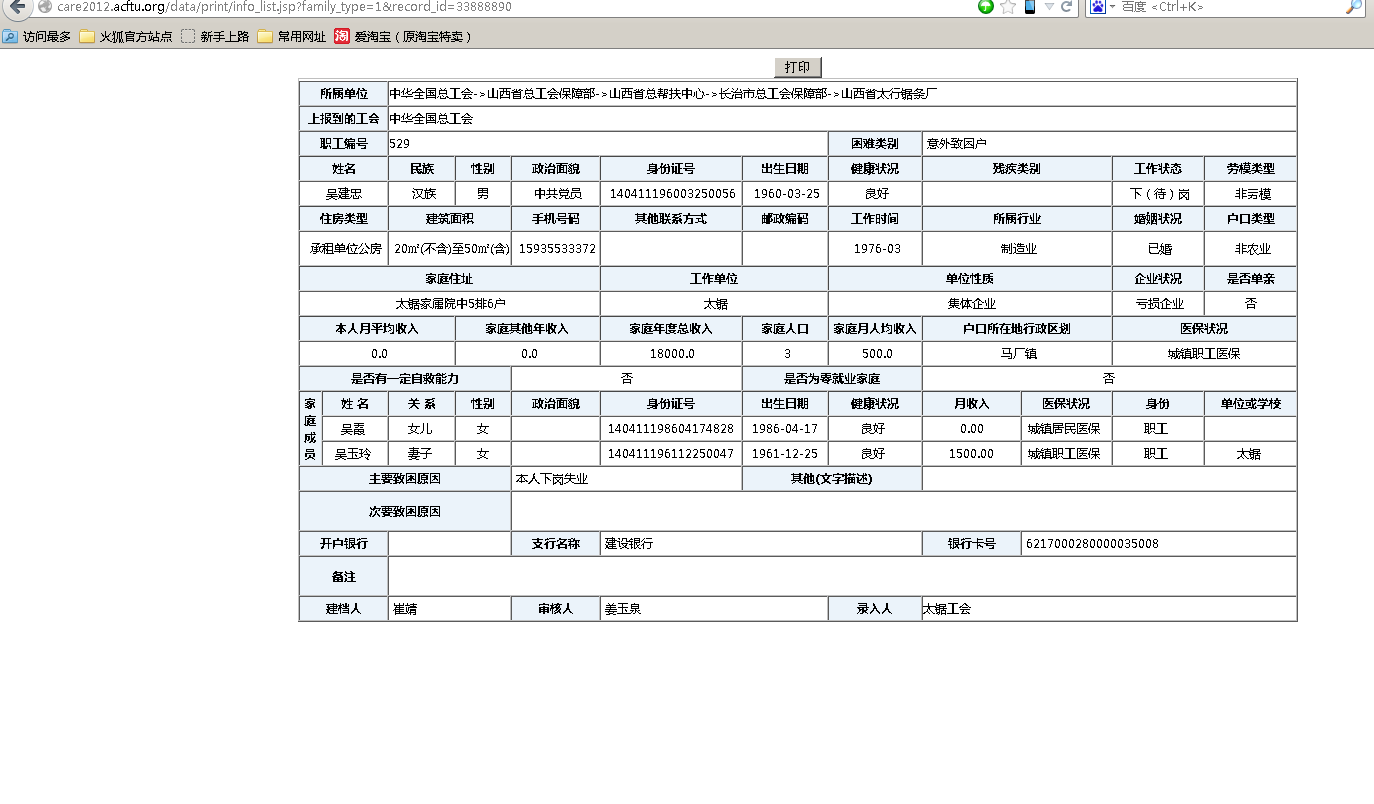The image size is (1374, 804).
Task: Click the 意外致困户 difficulty category value
Action: [957, 144]
